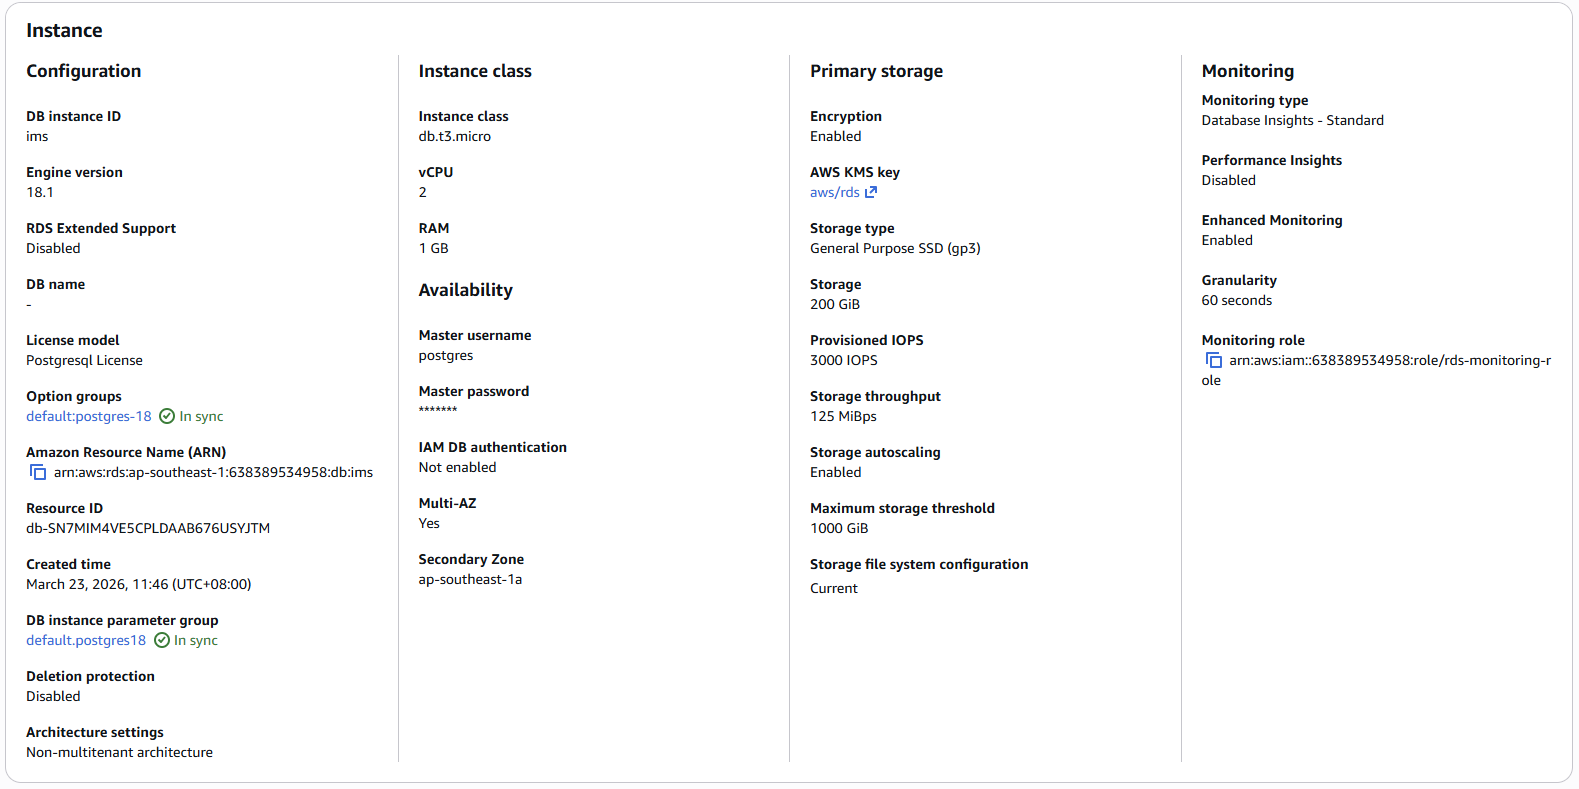1579x789 pixels.
Task: Select the Engine version 18.1 text
Action: pos(40,192)
